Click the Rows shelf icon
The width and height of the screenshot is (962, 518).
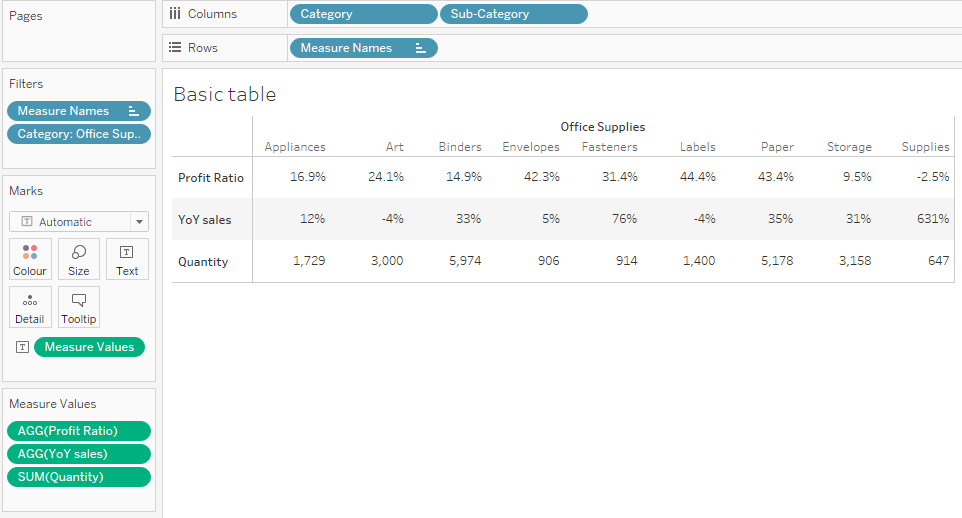(x=175, y=48)
